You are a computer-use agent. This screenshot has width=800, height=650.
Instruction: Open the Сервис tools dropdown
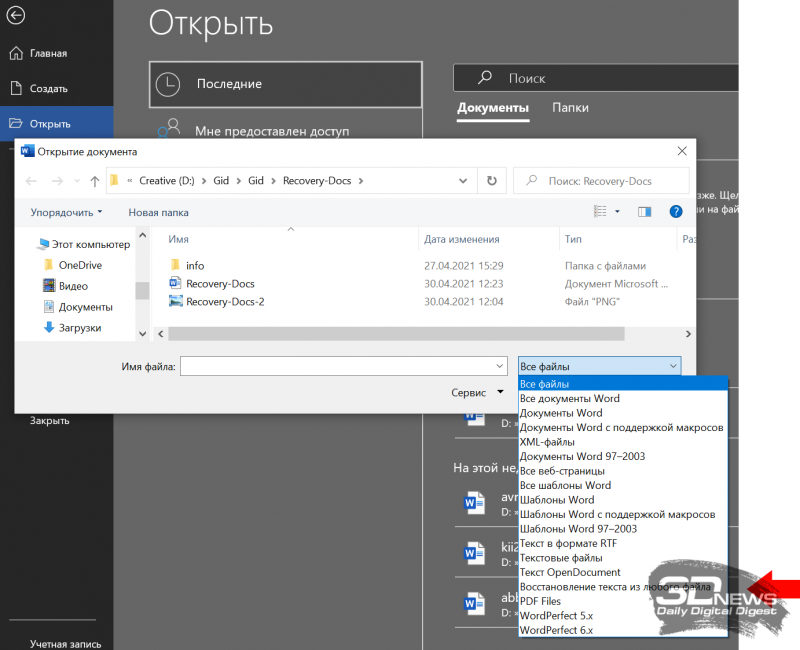pos(478,392)
